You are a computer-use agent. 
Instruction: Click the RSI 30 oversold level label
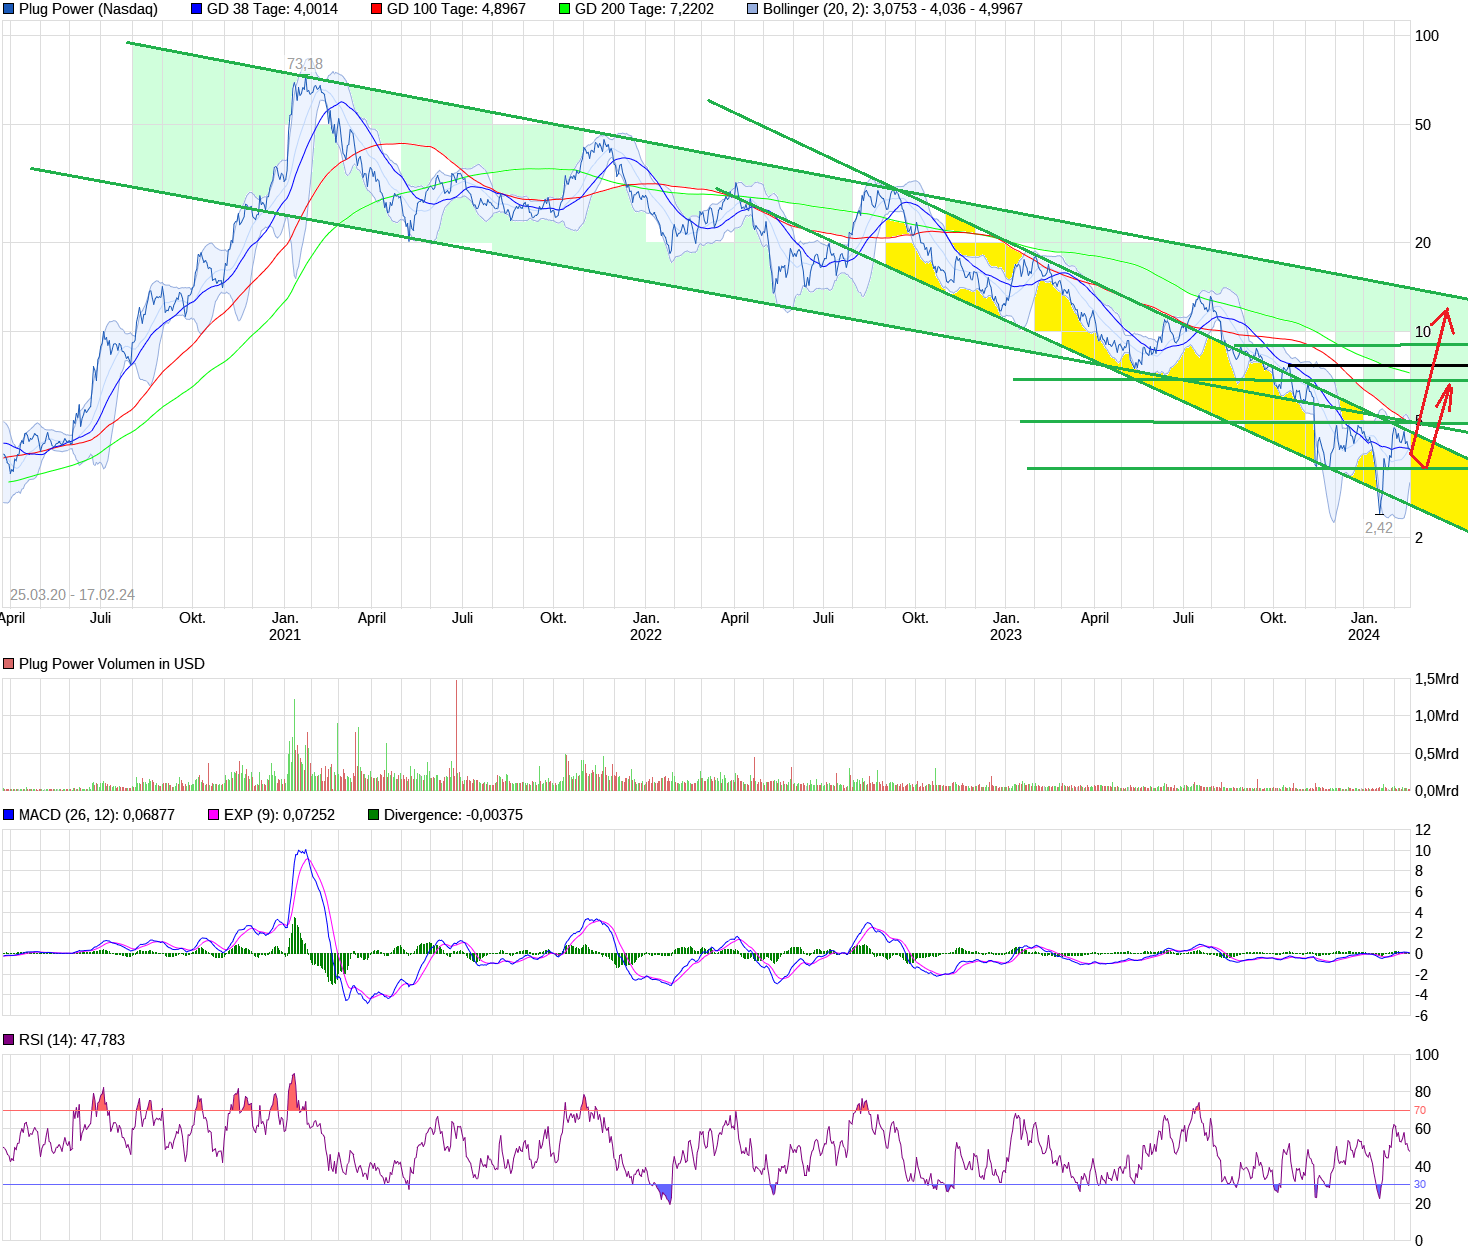pos(1420,1185)
